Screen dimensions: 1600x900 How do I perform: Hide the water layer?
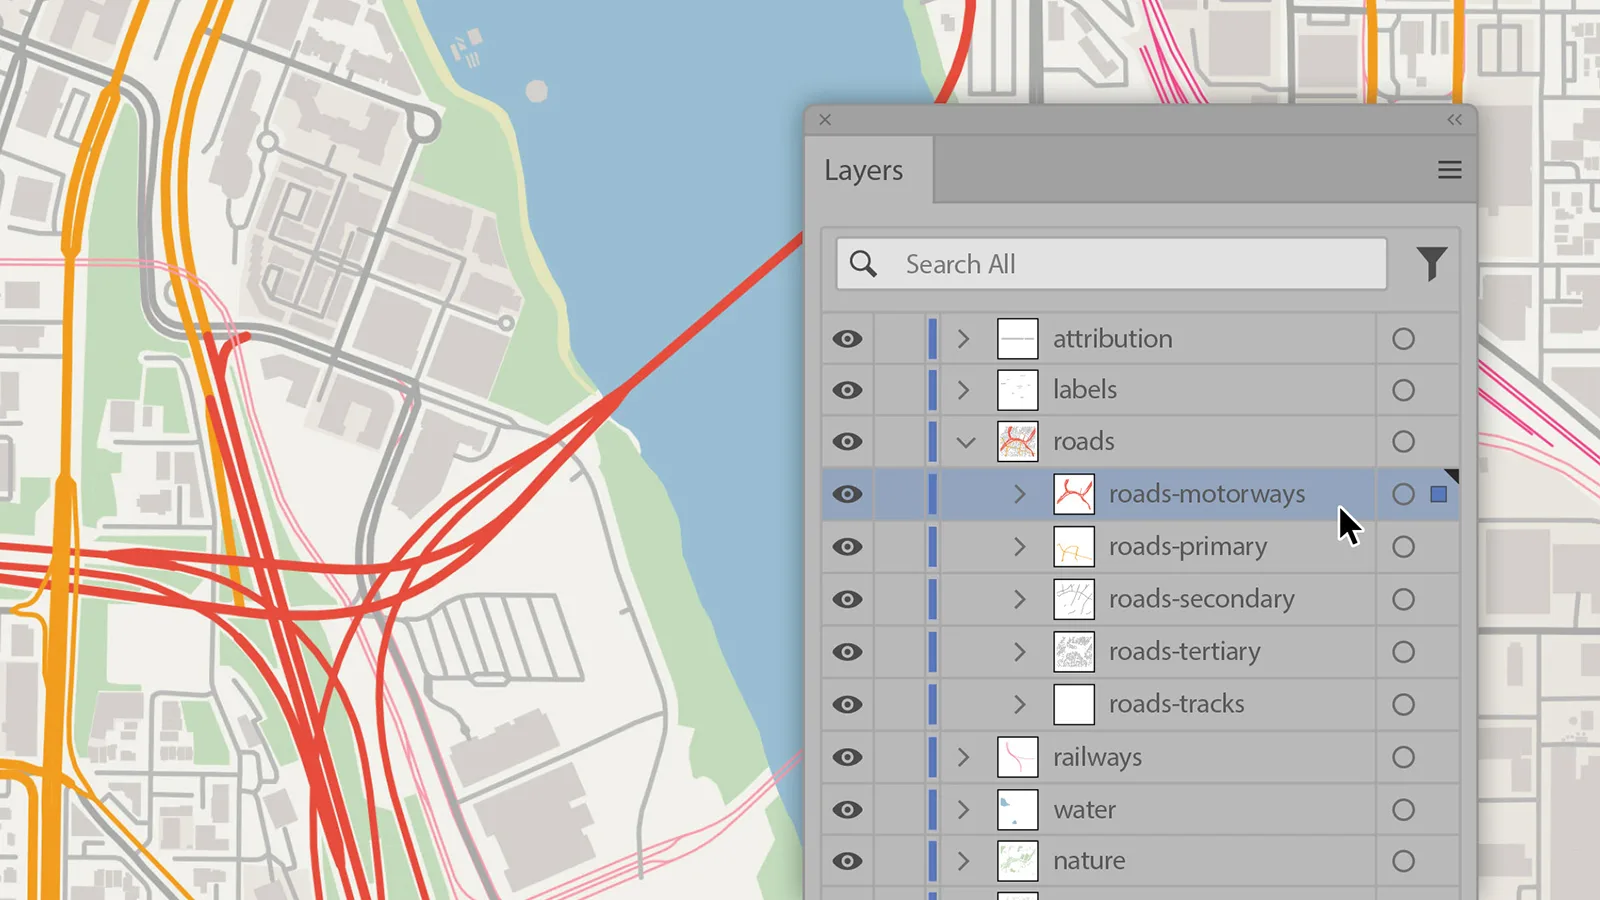[847, 810]
